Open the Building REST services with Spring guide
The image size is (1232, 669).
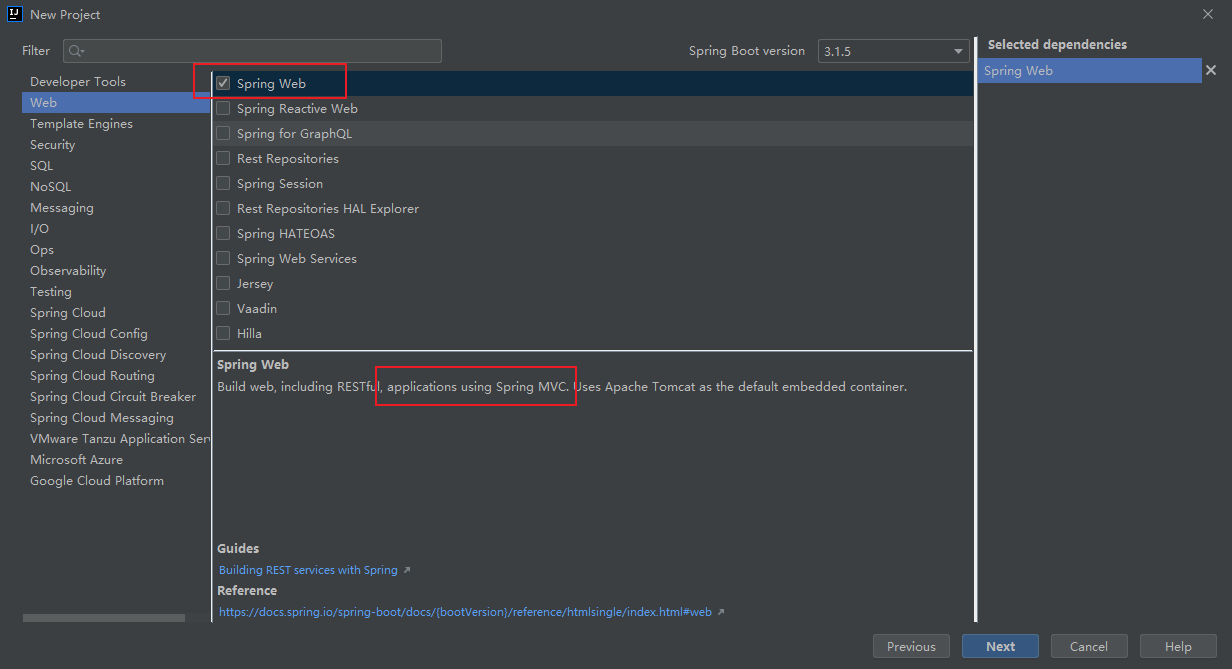coord(308,570)
